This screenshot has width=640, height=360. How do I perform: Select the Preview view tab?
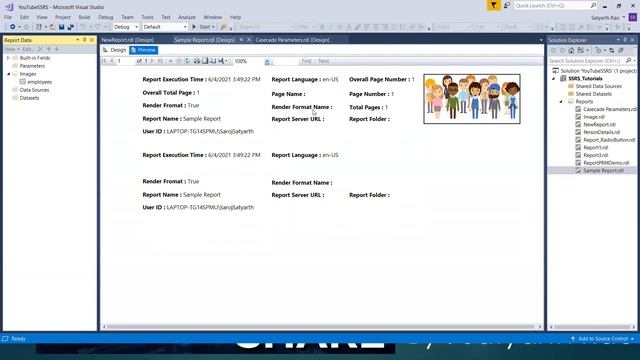(143, 50)
